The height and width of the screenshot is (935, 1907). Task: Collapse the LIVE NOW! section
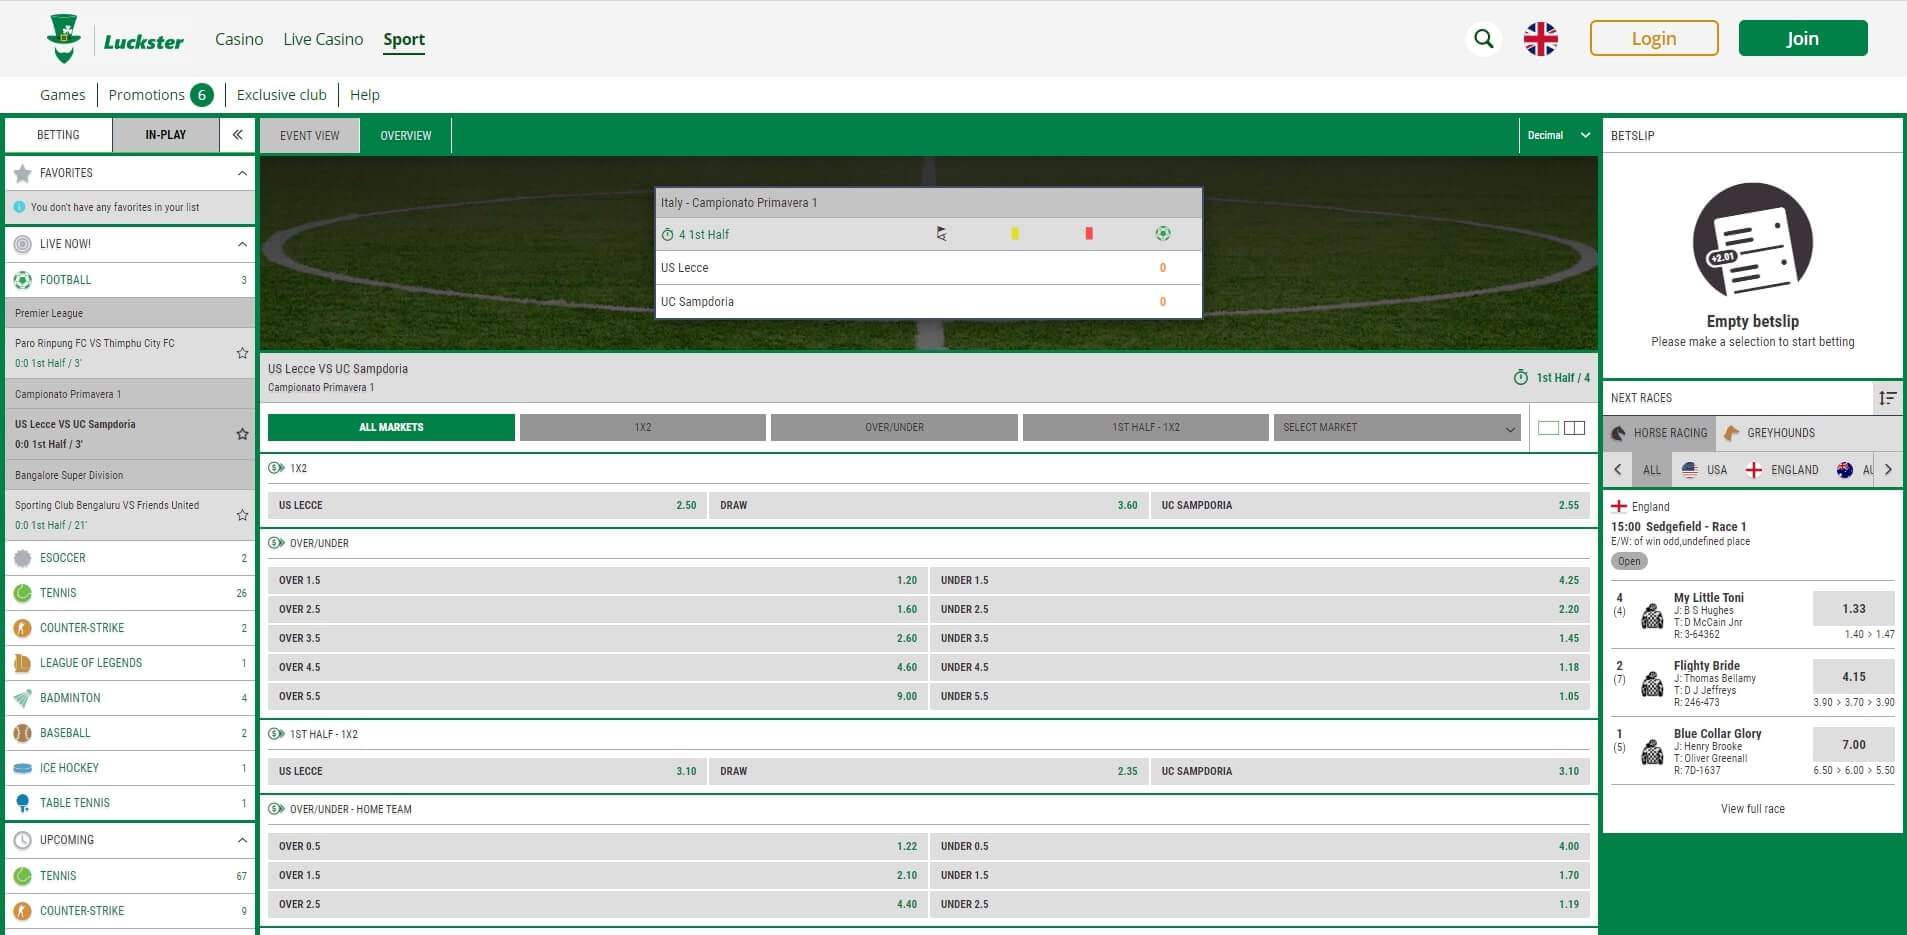[241, 243]
